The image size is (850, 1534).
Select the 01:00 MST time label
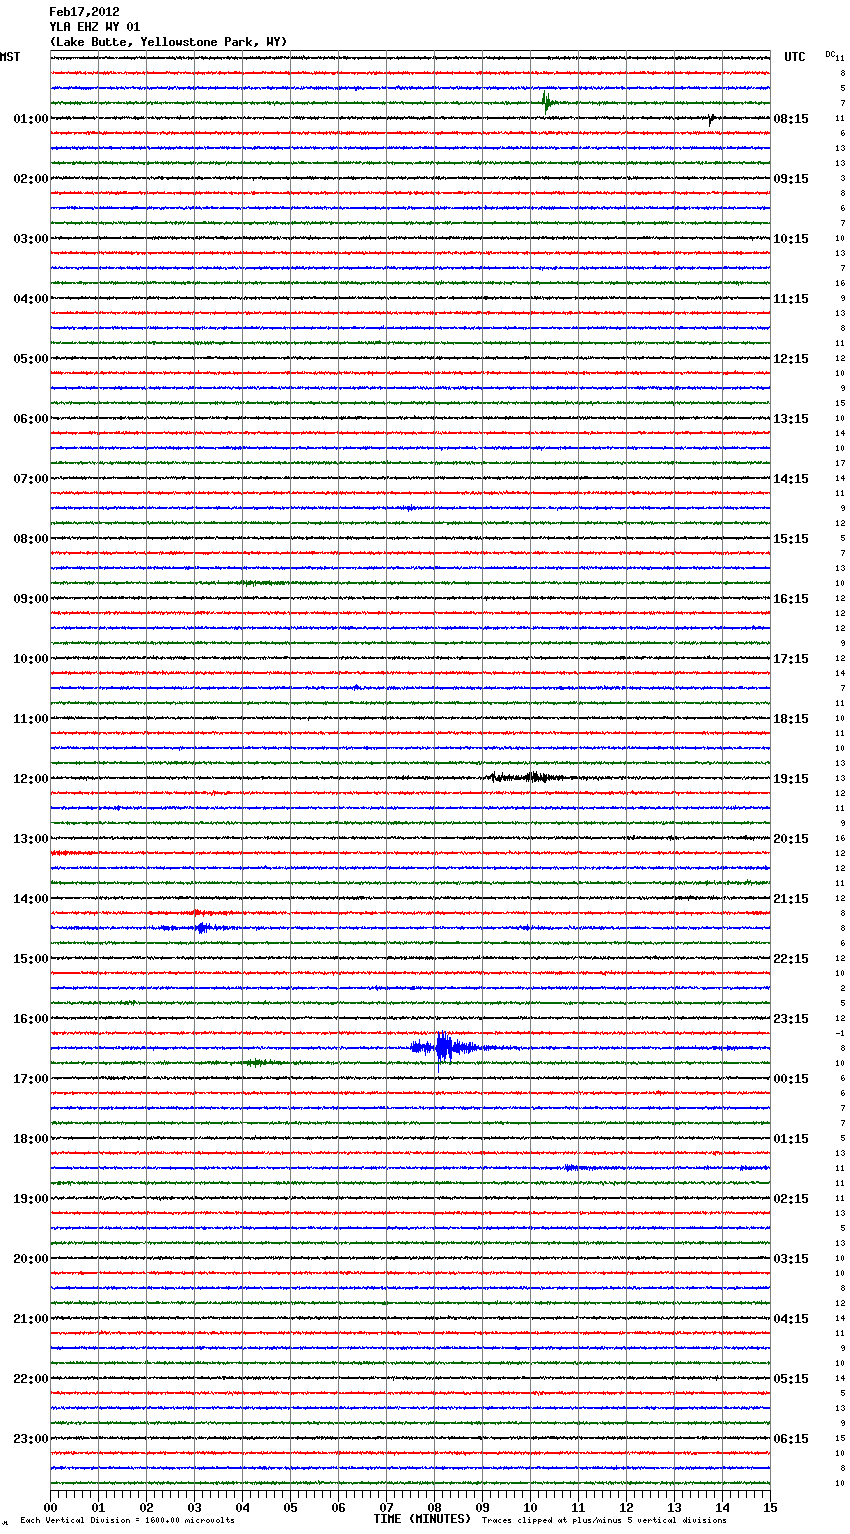tap(31, 119)
